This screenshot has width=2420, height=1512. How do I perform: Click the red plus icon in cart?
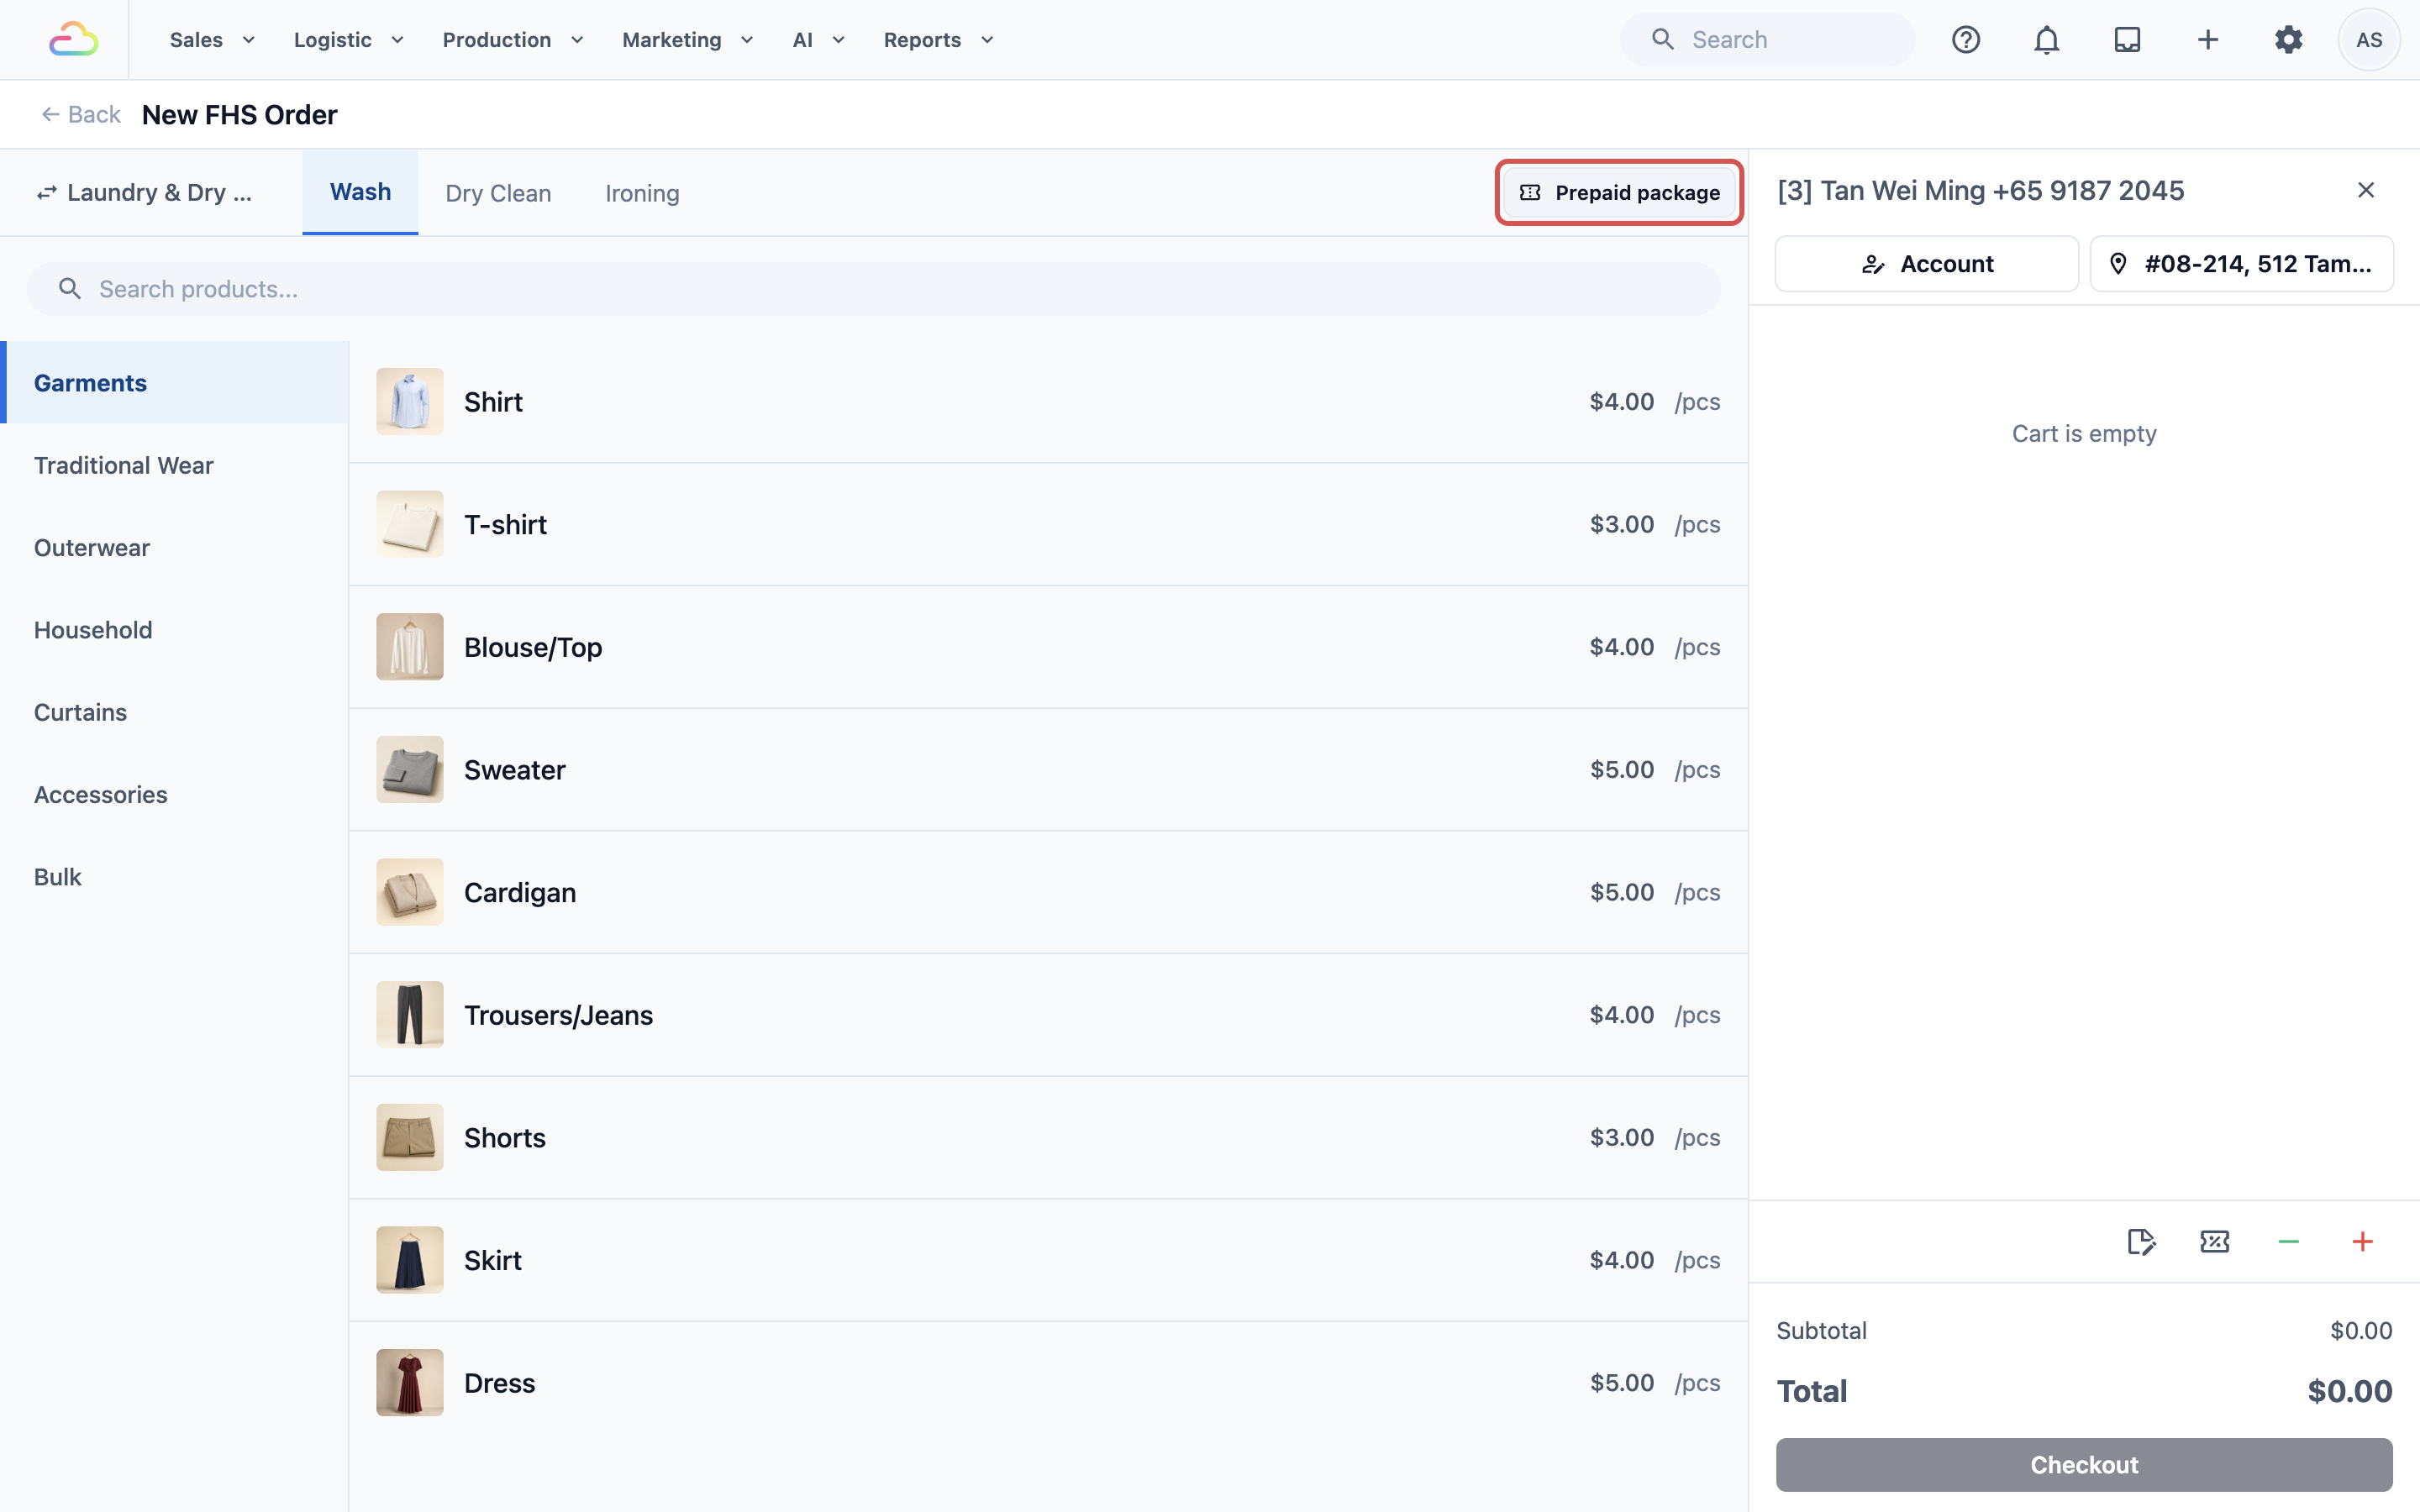(x=2362, y=1241)
